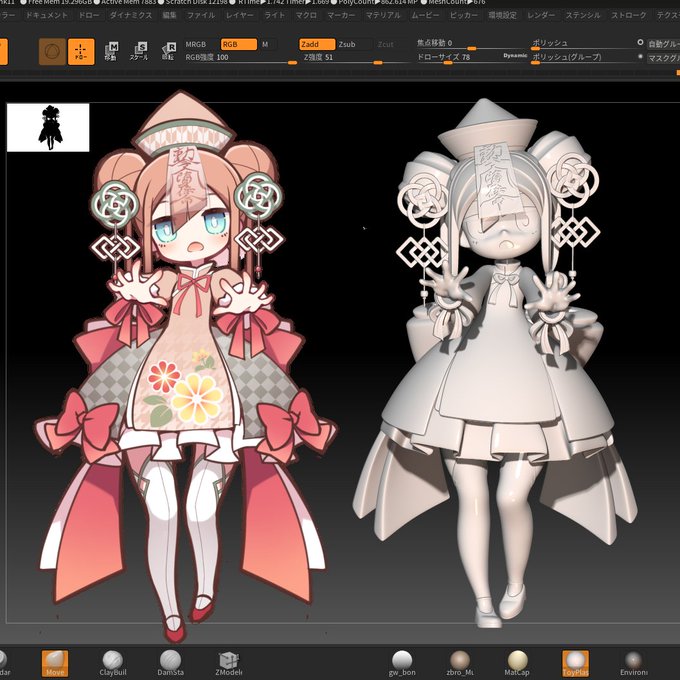Choose the Environment material sphere
The width and height of the screenshot is (680, 680).
point(634,663)
